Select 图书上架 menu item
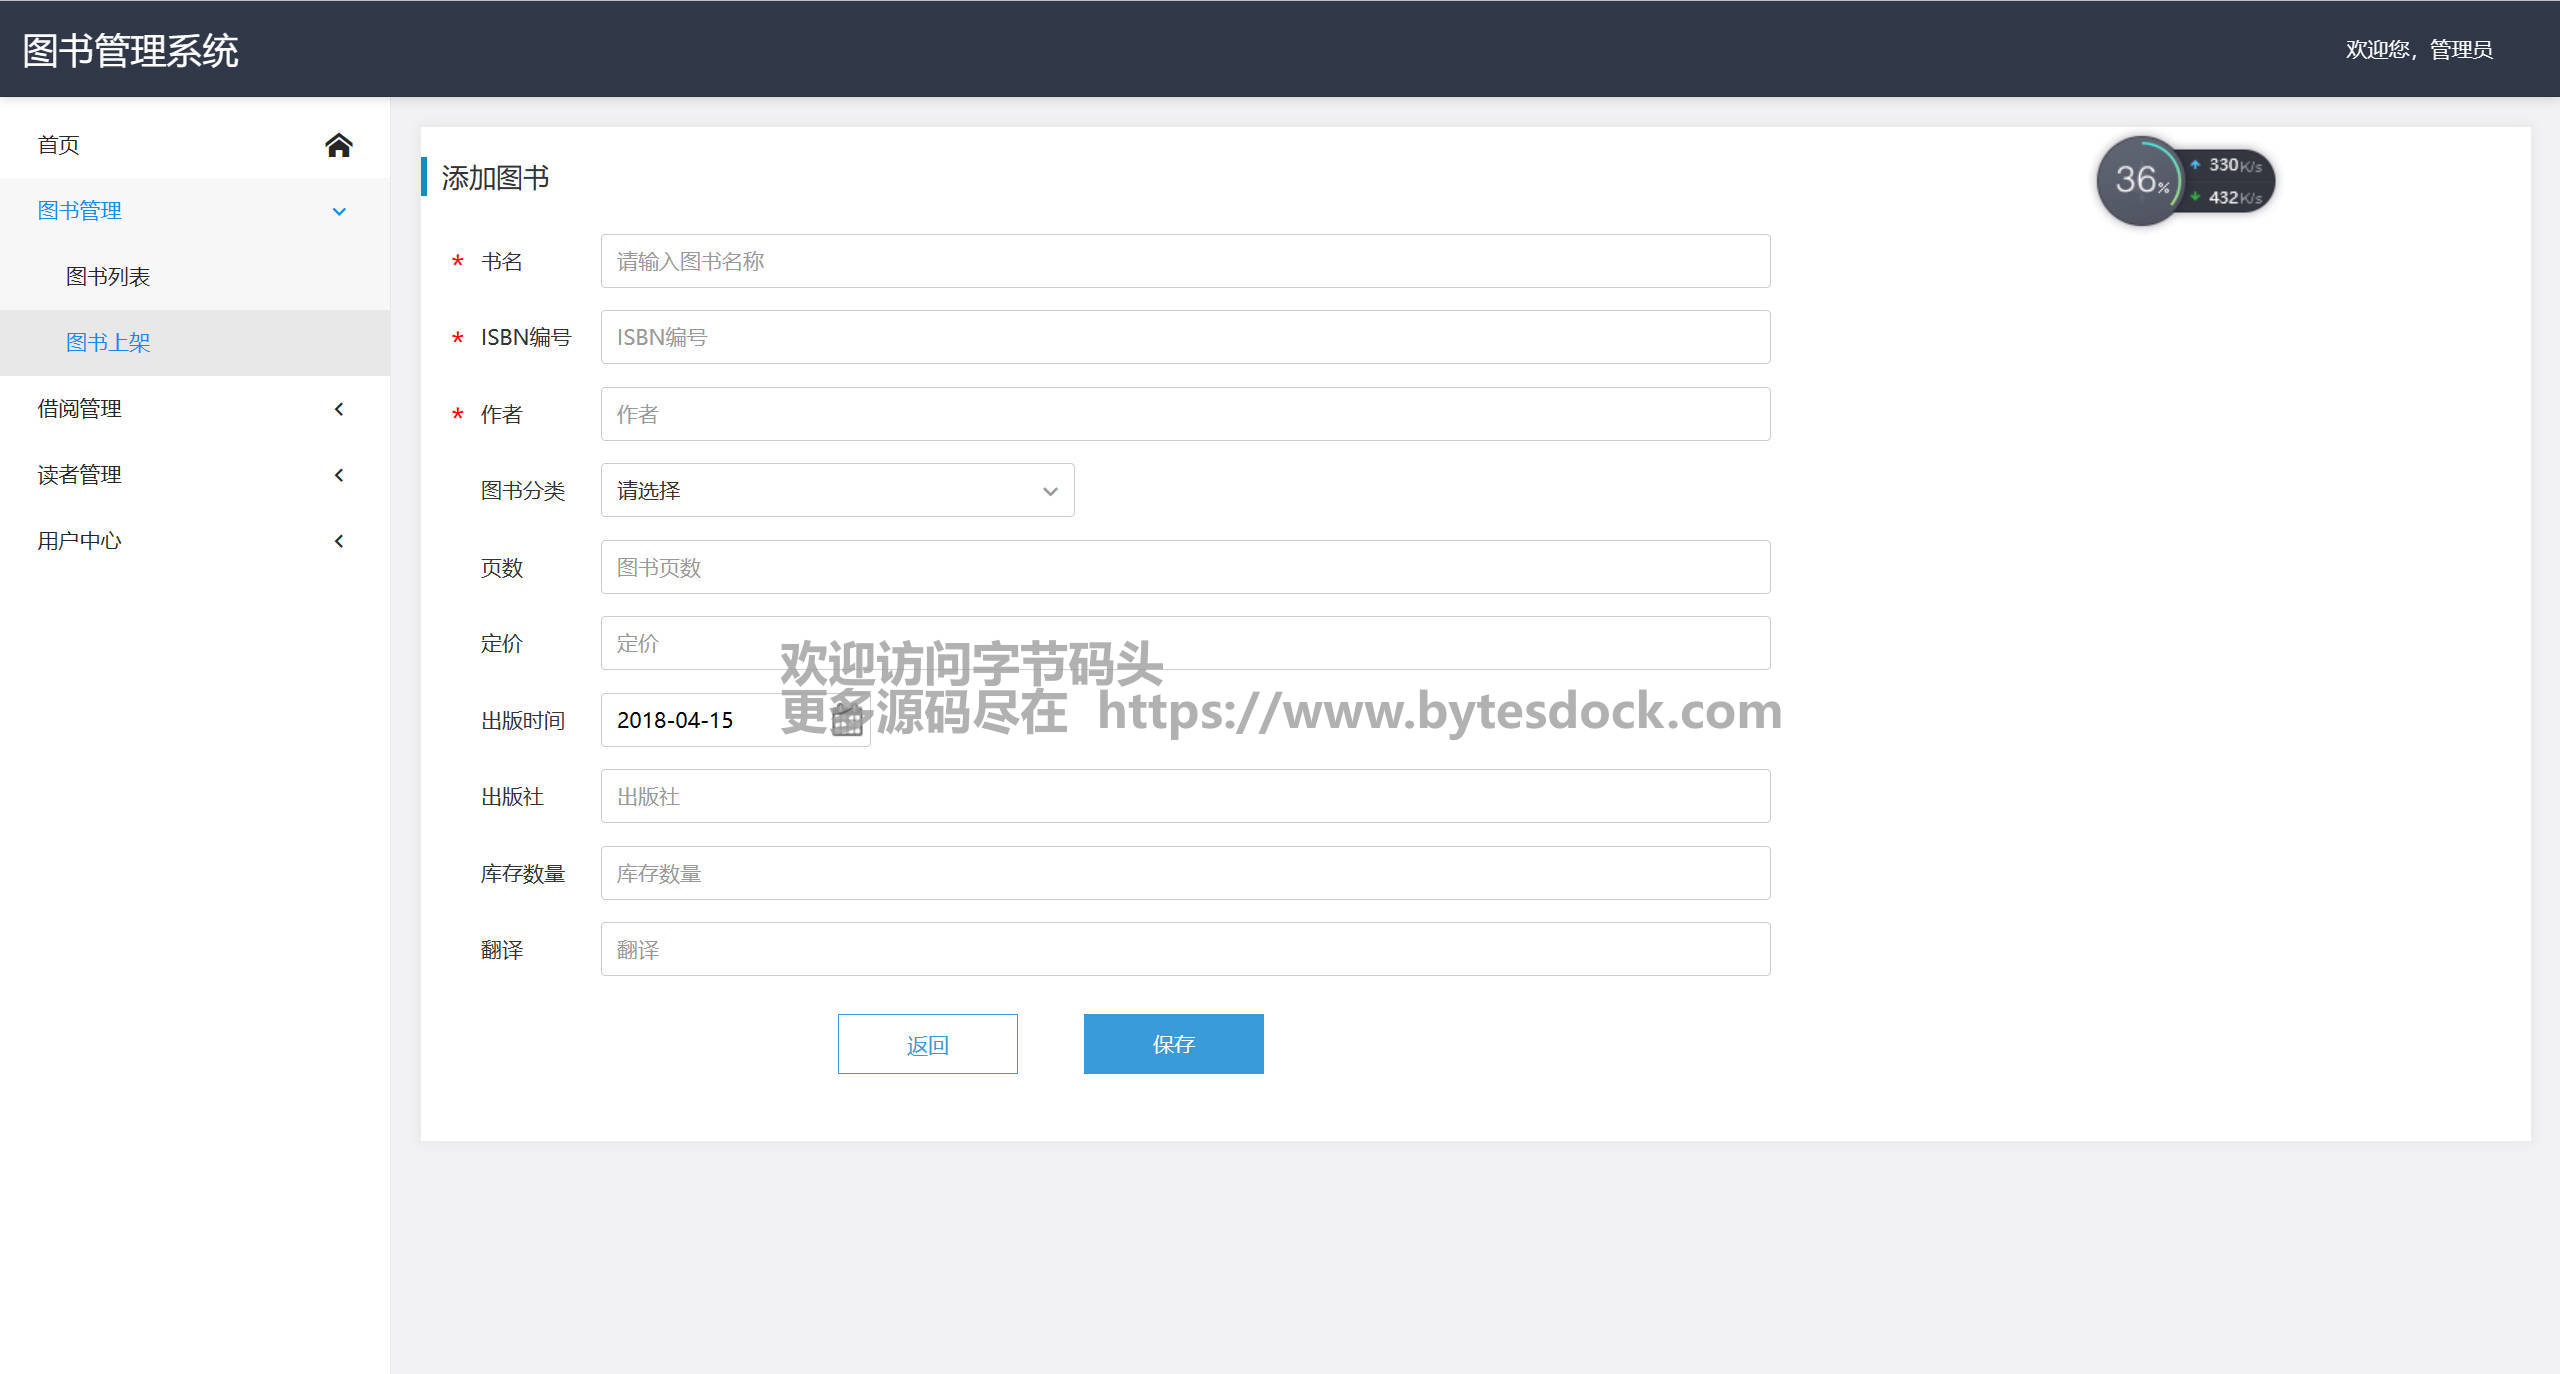Viewport: 2560px width, 1374px height. pos(108,343)
